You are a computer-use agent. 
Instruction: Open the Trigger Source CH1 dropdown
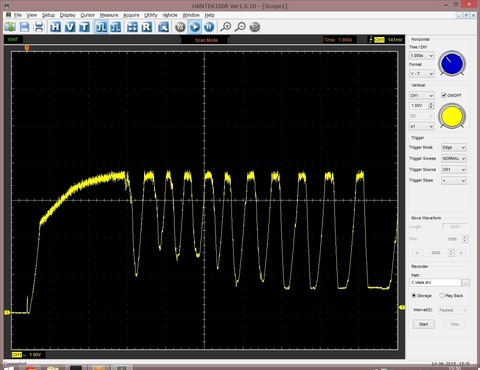tap(454, 169)
